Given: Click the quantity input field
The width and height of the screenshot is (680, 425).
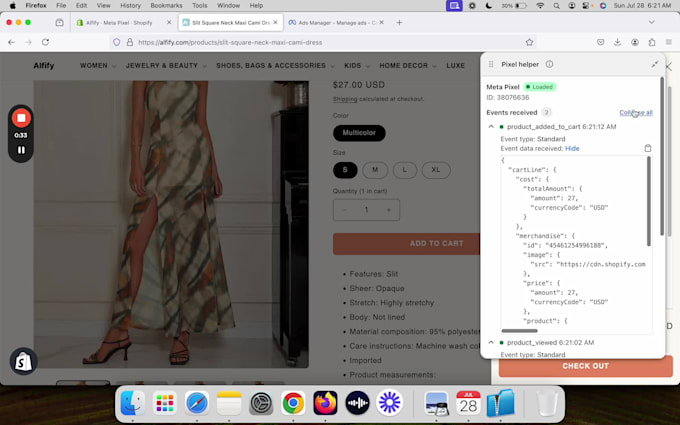Looking at the screenshot, I should [366, 210].
